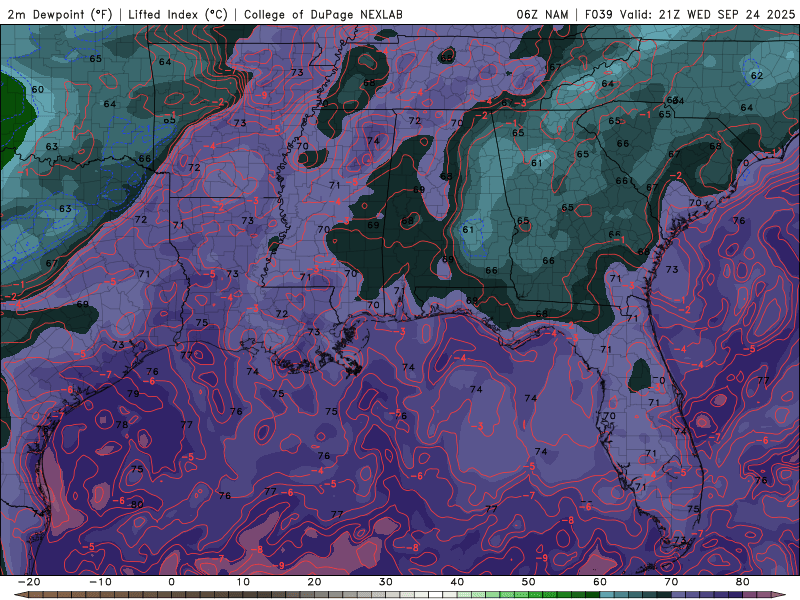The image size is (800, 600).
Task: Click the green segment of the color bar
Action: 531,595
